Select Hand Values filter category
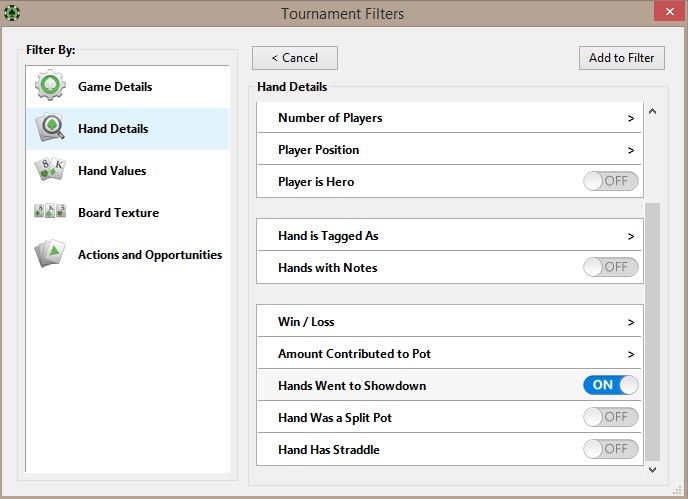 pyautogui.click(x=112, y=171)
